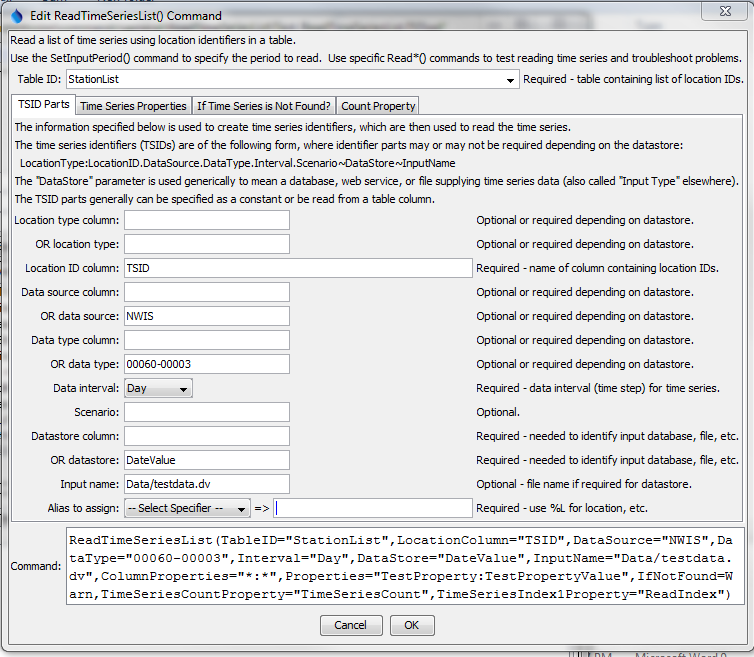Focus the Location ID column field
The width and height of the screenshot is (754, 657).
297,268
